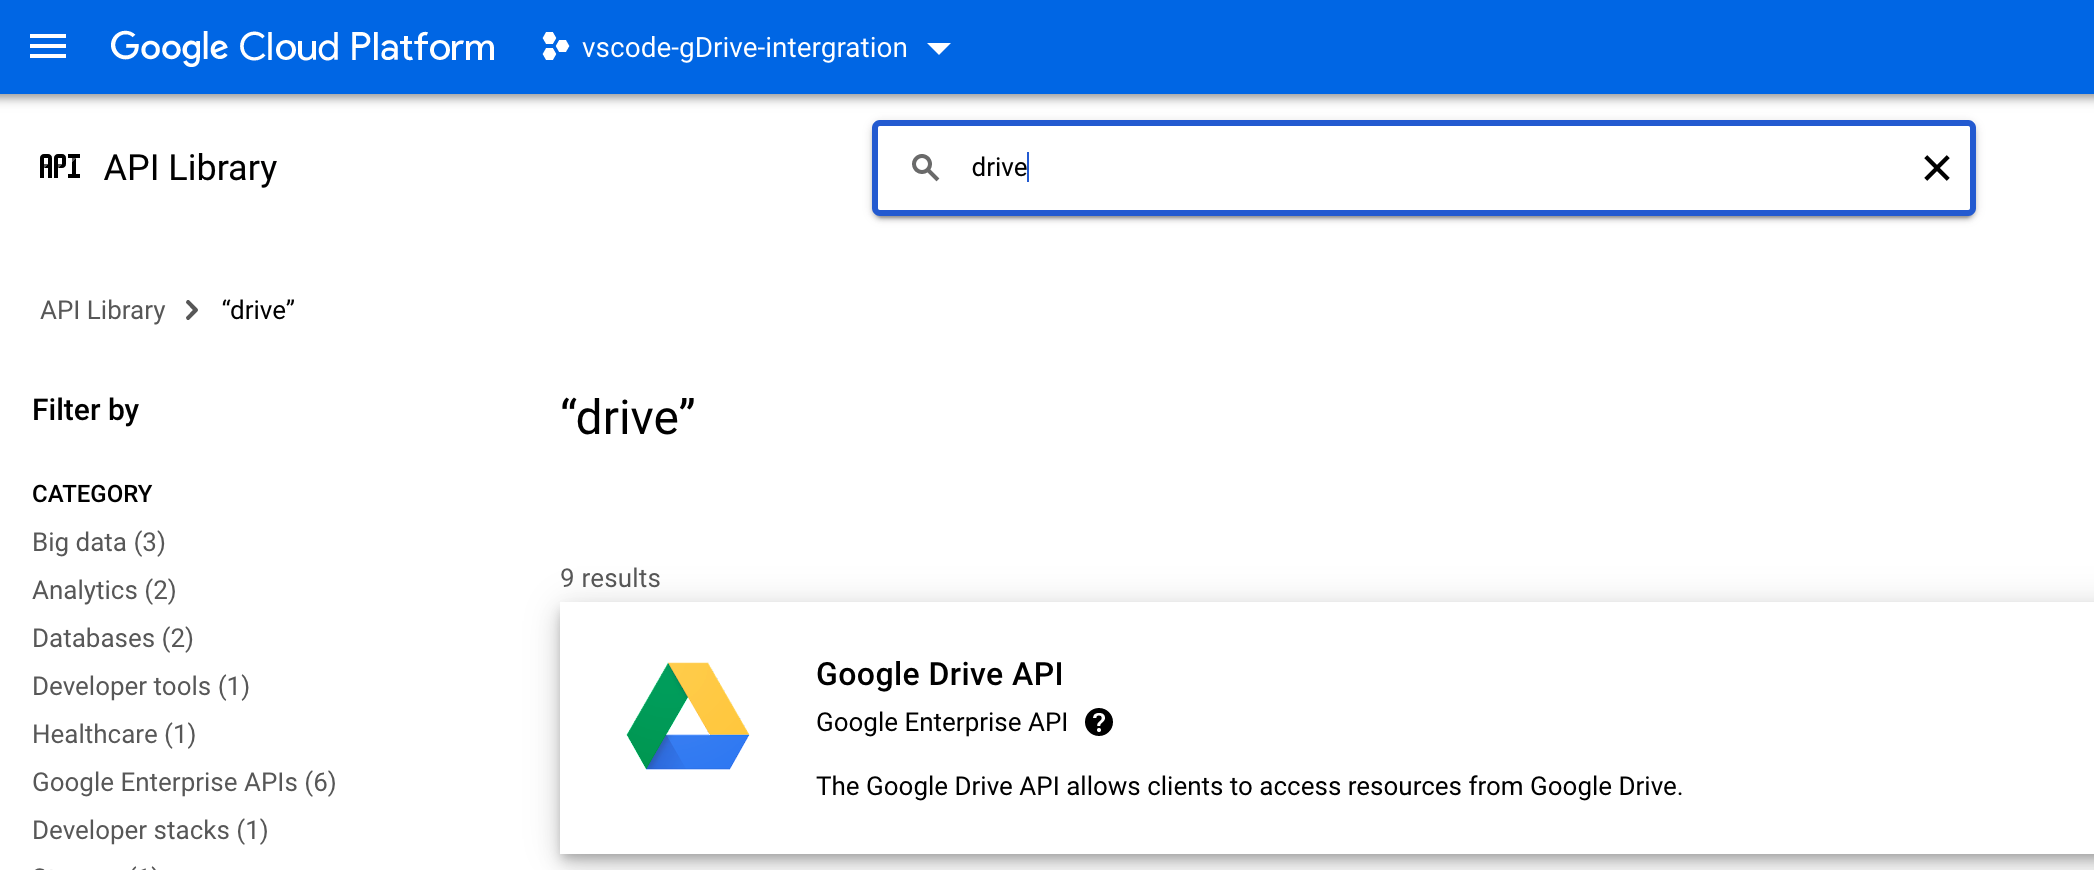Click the project hexagon icon
2094x870 pixels.
(x=555, y=47)
